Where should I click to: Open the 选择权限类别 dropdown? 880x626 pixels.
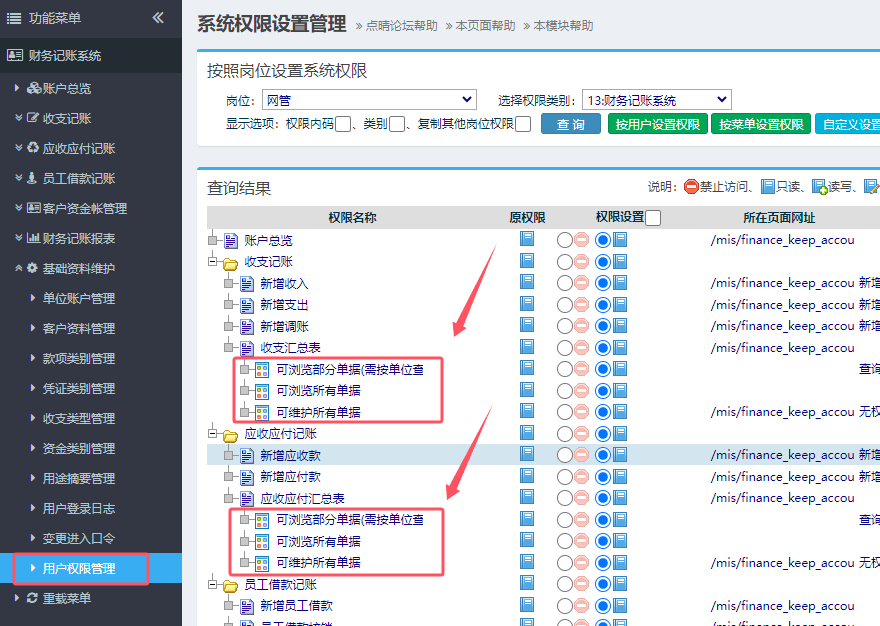[656, 100]
